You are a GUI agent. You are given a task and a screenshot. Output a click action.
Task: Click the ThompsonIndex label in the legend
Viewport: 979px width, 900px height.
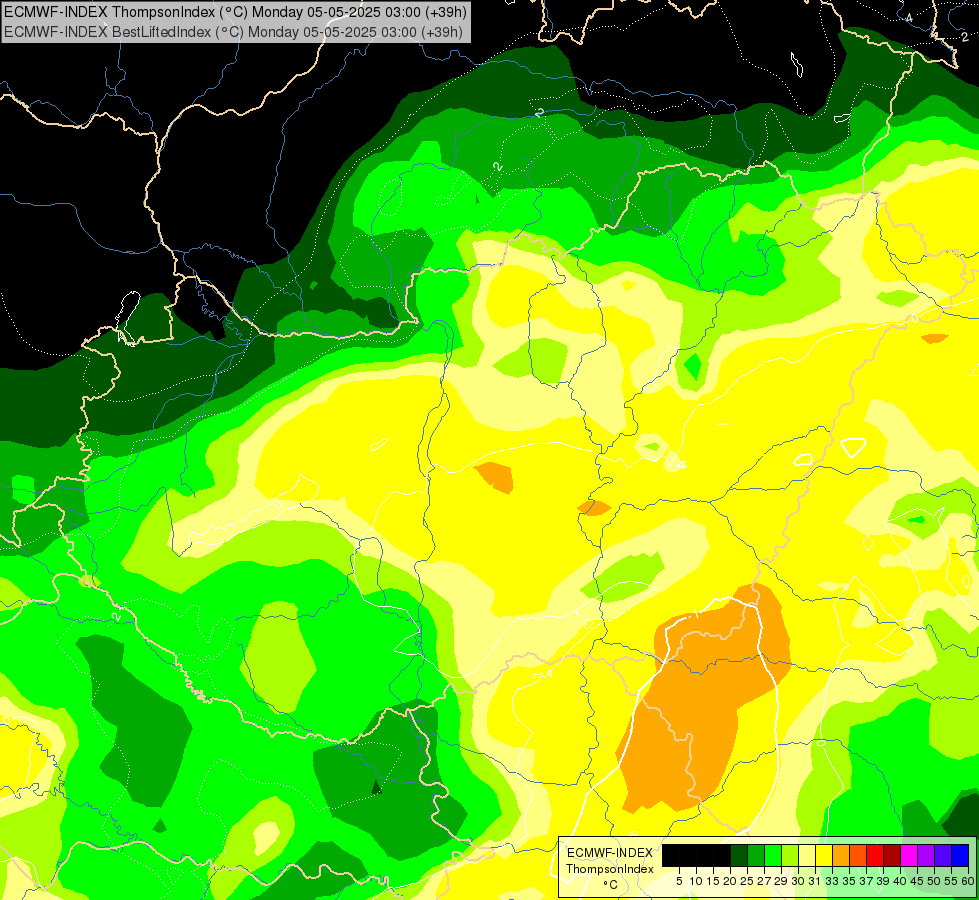(610, 869)
